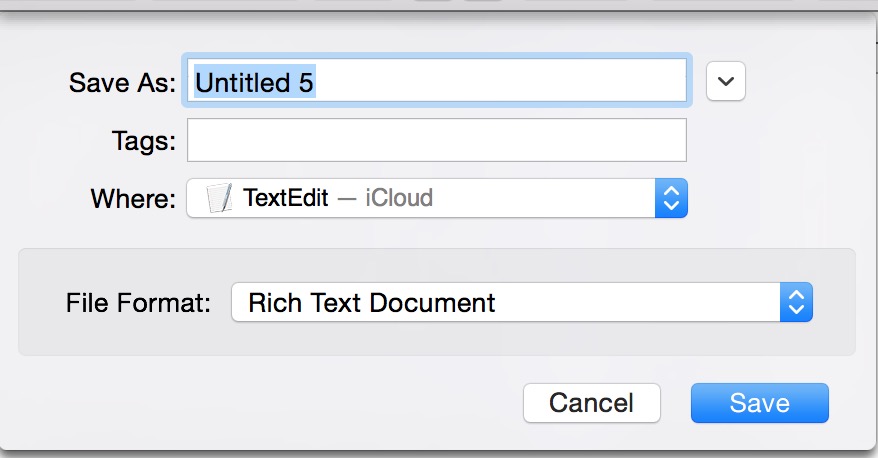Open the File Format popup menu
Screen dimensions: 878x458
click(522, 302)
